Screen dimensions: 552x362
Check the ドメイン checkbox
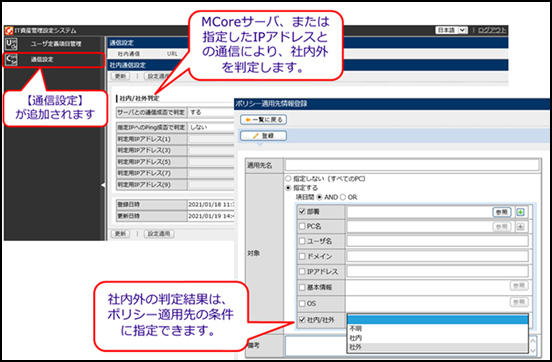tap(302, 256)
